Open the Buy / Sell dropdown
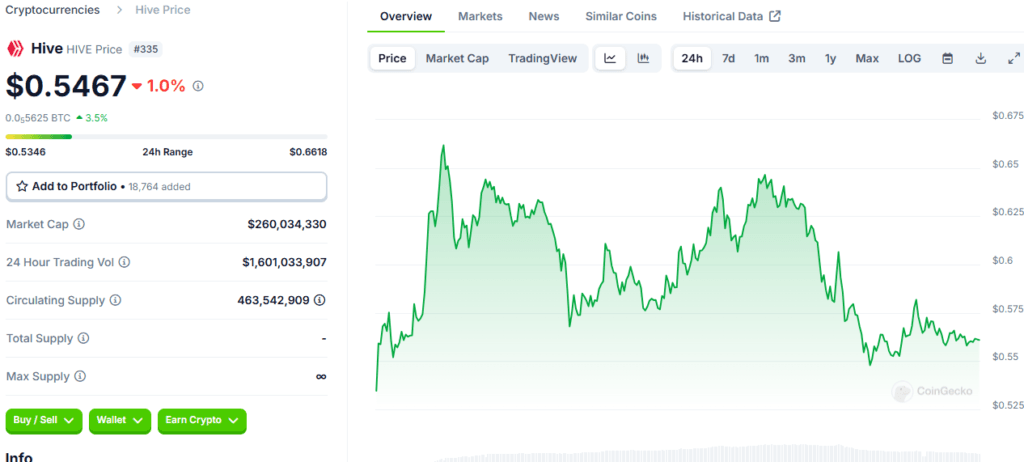 click(x=44, y=421)
